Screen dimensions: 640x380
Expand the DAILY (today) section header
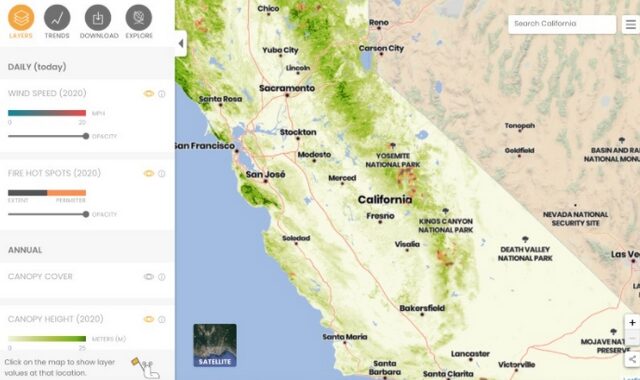pos(87,67)
